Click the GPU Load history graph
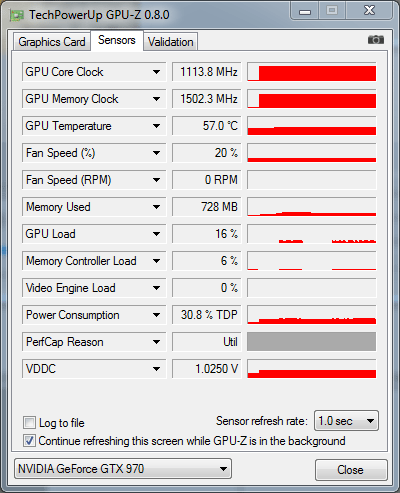This screenshot has width=400, height=493. (x=312, y=234)
